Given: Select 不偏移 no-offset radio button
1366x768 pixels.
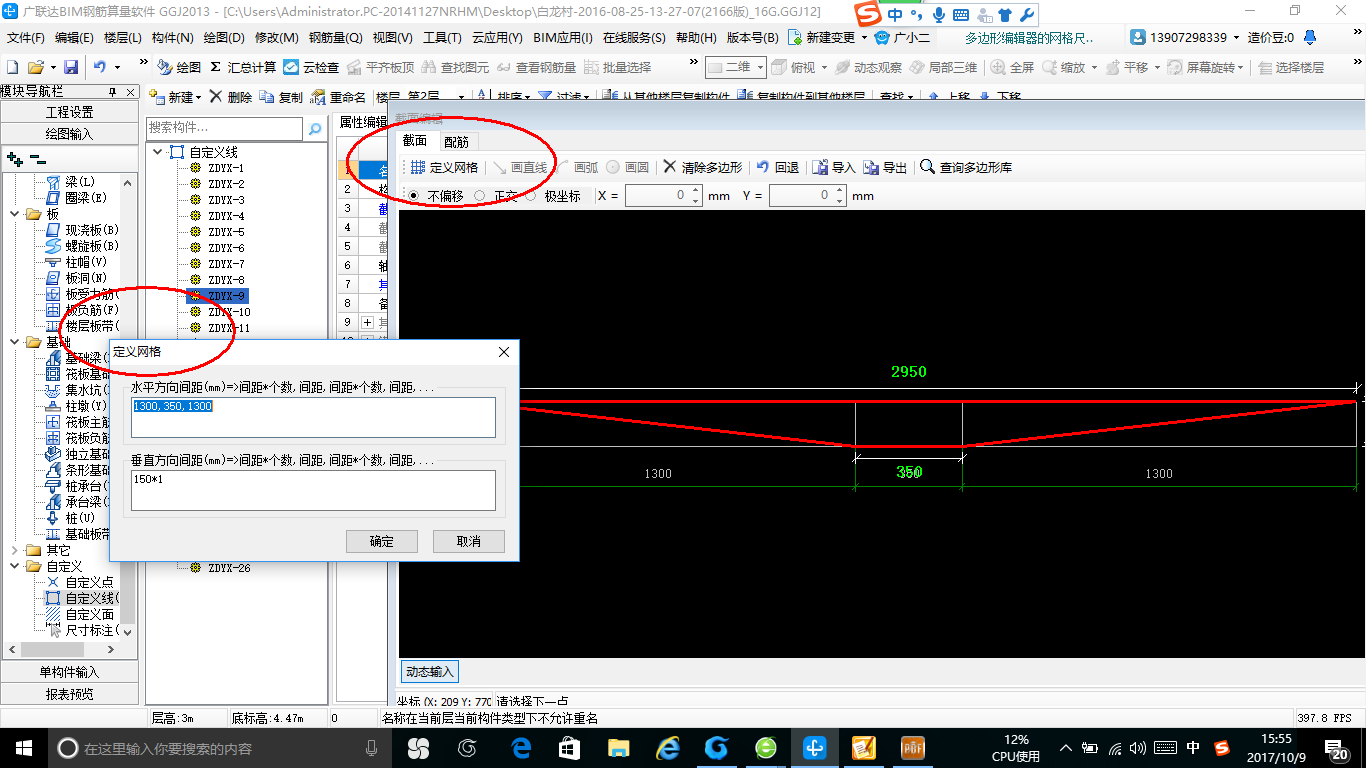Looking at the screenshot, I should pos(414,196).
